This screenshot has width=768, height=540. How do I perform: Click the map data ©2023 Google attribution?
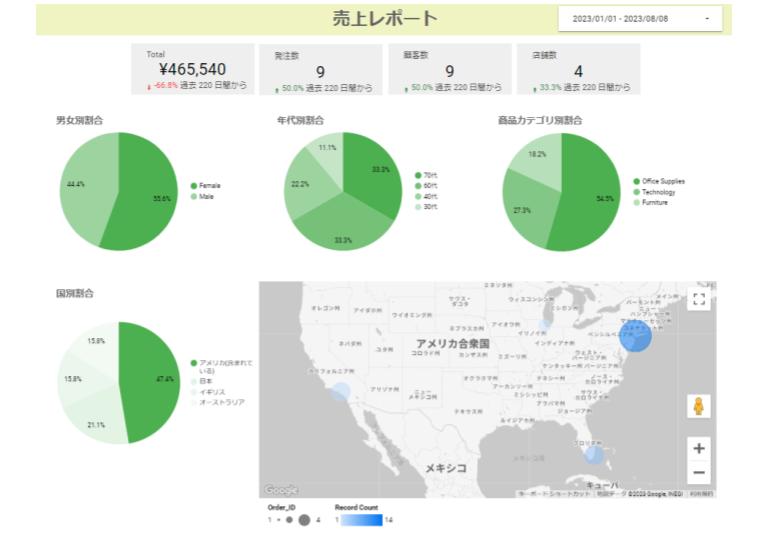coord(640,493)
